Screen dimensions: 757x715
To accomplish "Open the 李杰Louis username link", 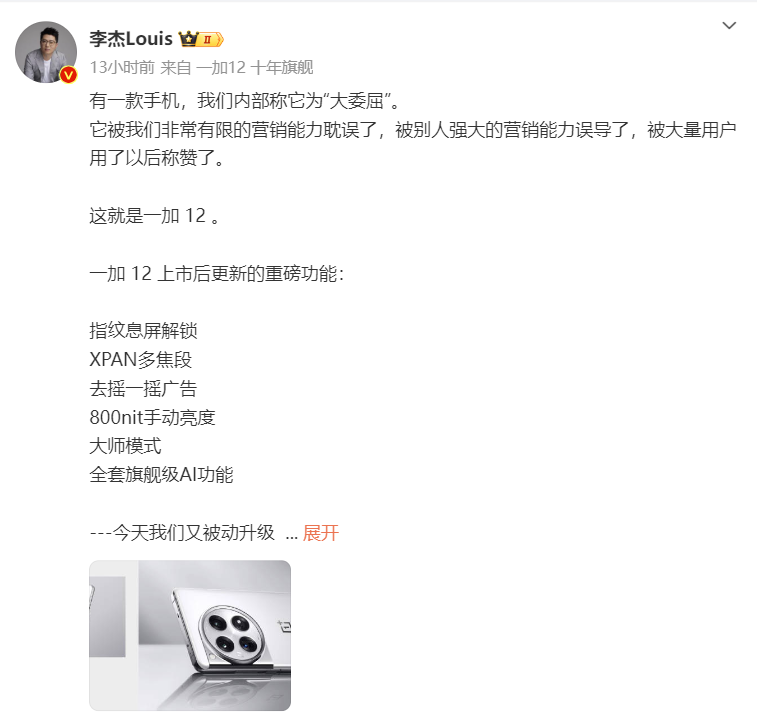I will click(x=131, y=39).
